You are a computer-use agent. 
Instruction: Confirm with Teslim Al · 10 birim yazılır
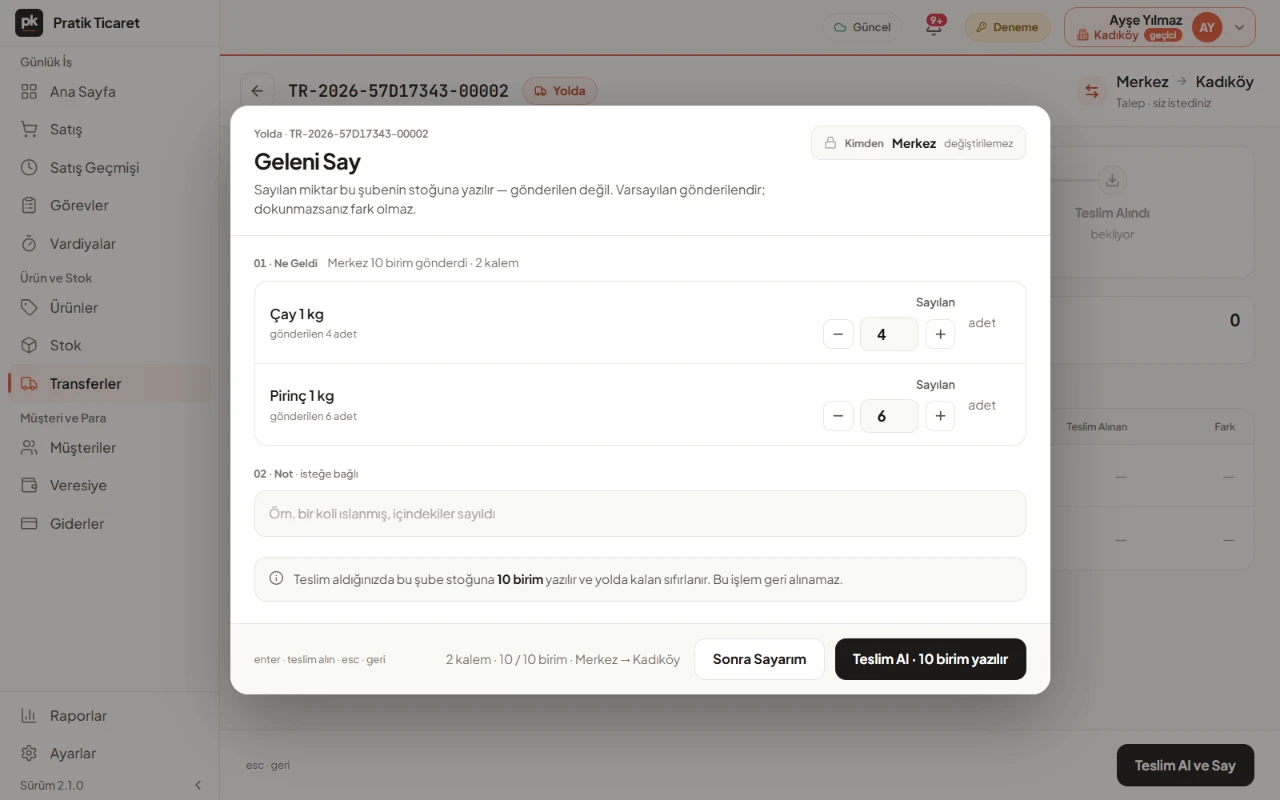[930, 659]
